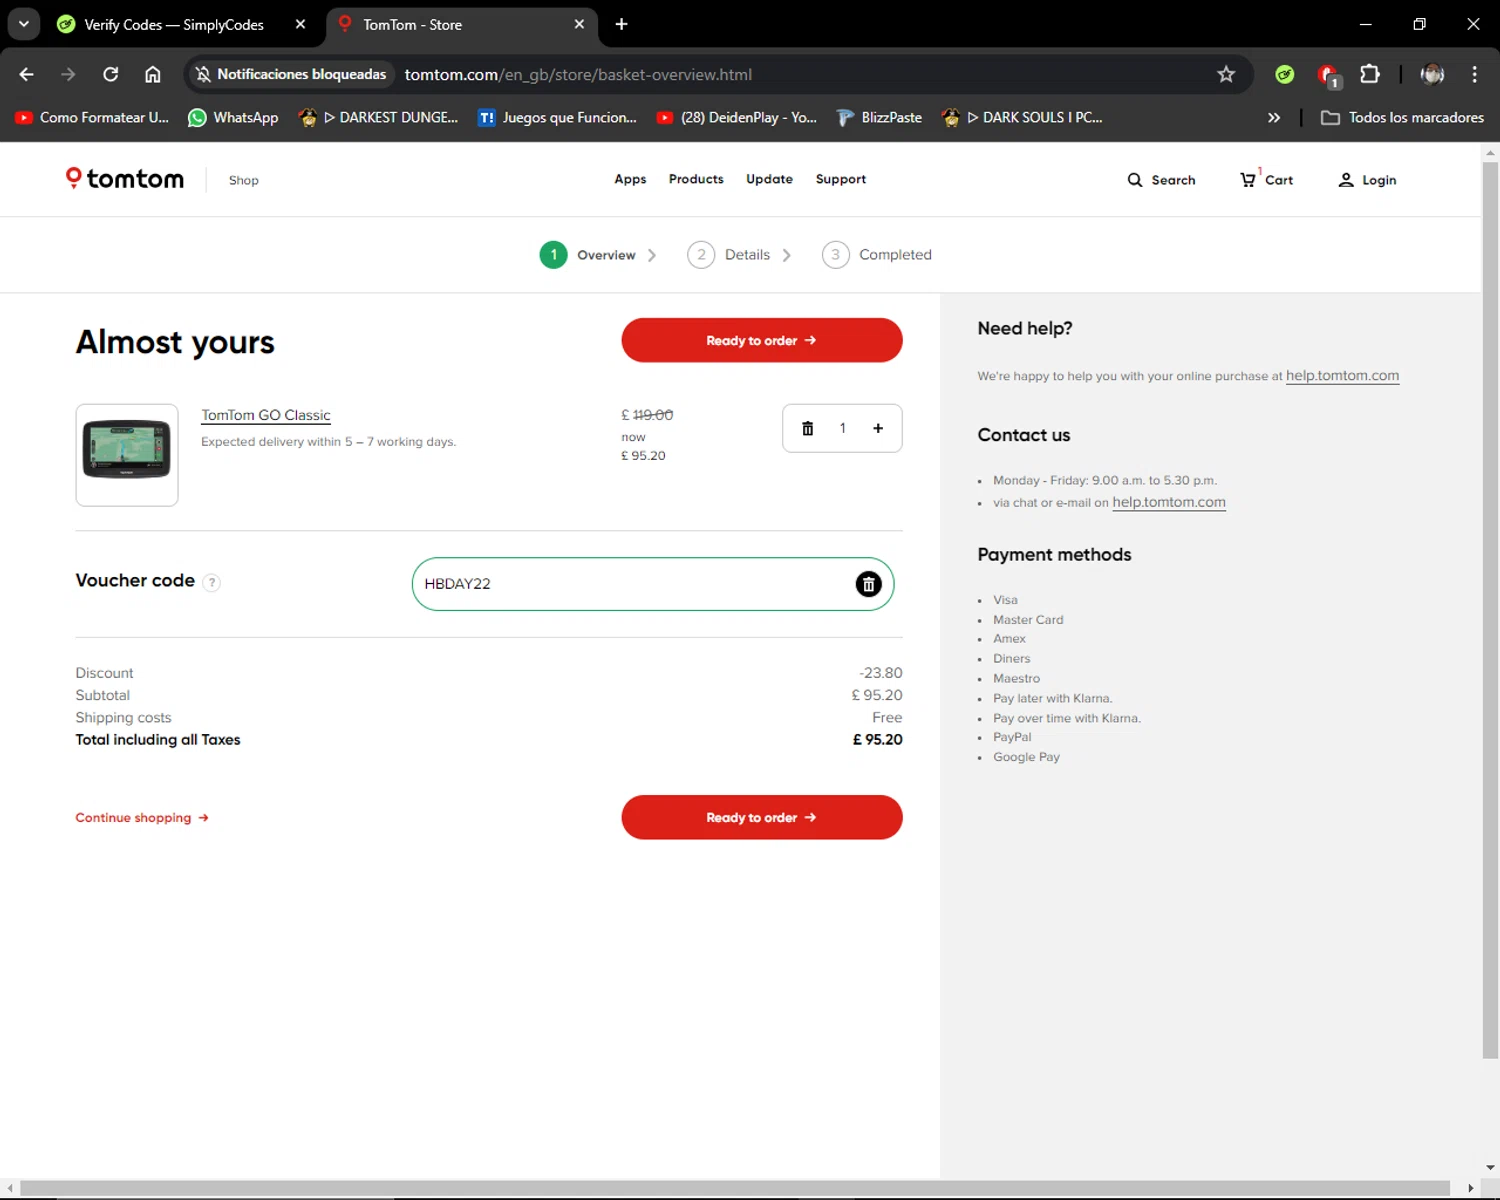This screenshot has width=1500, height=1200.
Task: Click the Google Pay payment method entry
Action: [1026, 757]
